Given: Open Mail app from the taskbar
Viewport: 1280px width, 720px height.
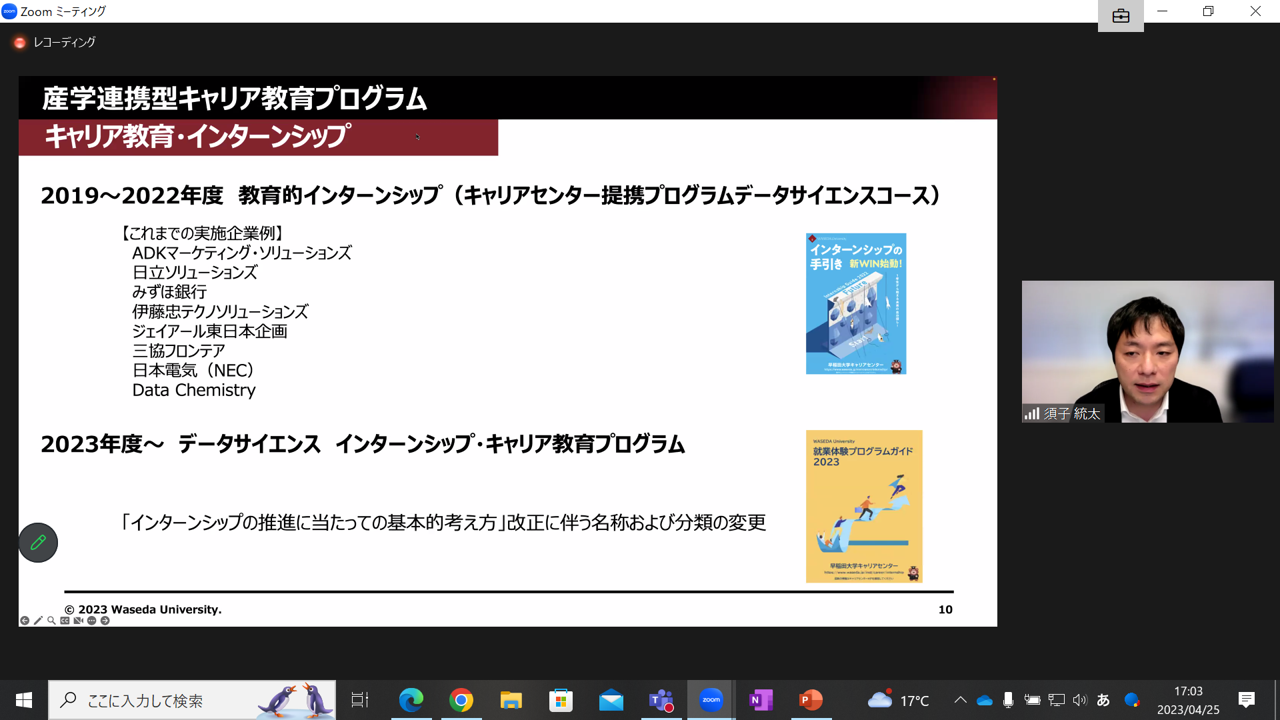Looking at the screenshot, I should 611,700.
